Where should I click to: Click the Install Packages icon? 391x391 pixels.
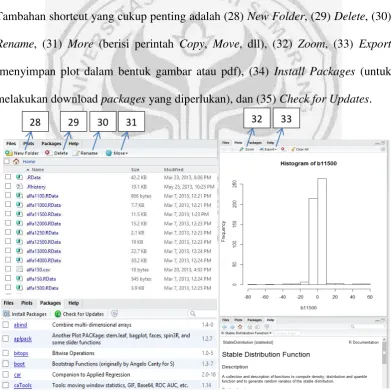(6, 314)
